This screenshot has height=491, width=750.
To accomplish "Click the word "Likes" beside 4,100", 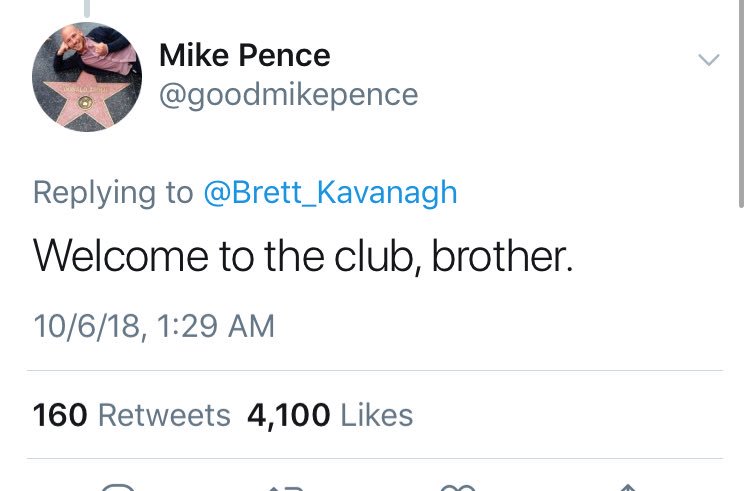I will 376,415.
